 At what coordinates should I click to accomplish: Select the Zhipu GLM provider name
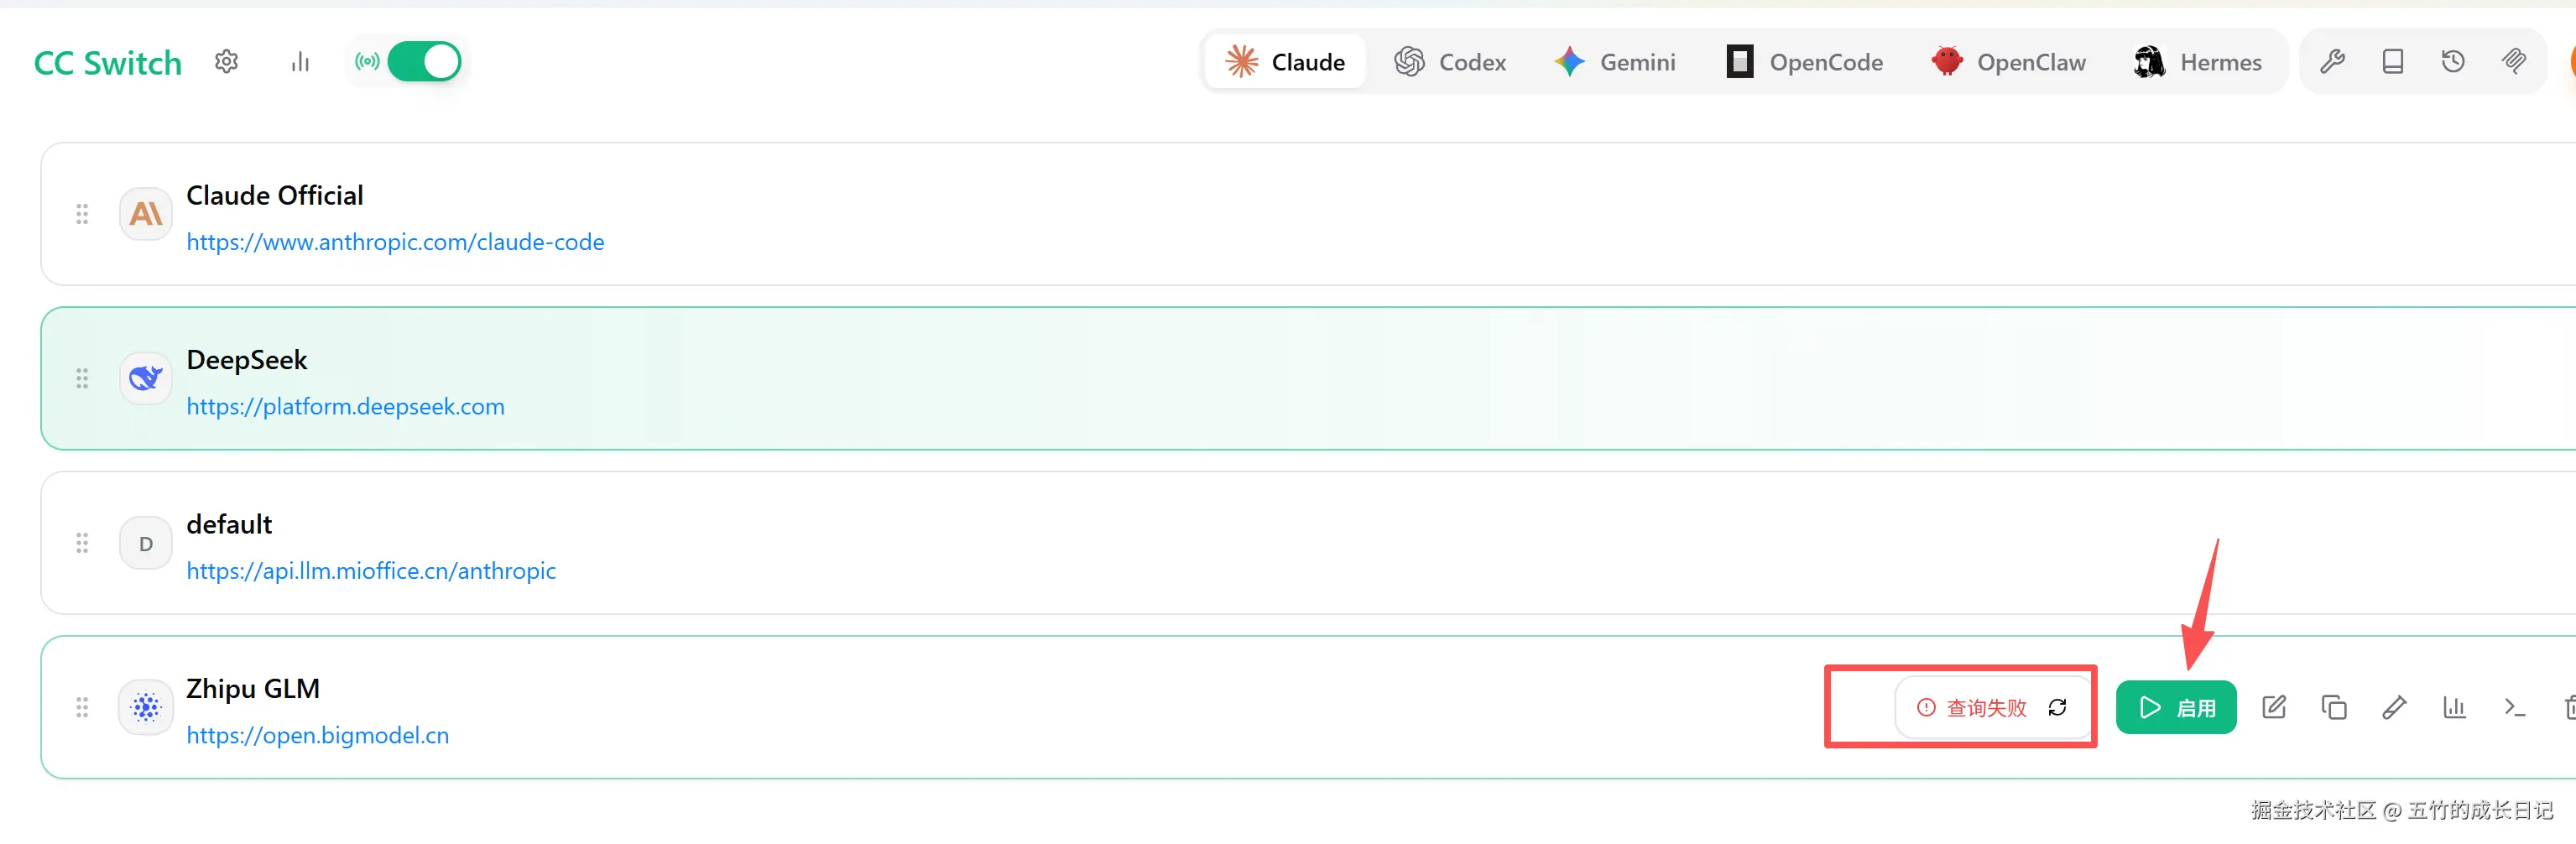coord(253,689)
